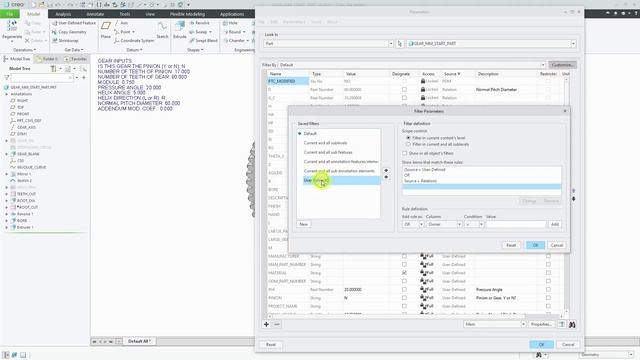Click the plus icon beside the tree search
The width and height of the screenshot is (640, 360).
84,77
